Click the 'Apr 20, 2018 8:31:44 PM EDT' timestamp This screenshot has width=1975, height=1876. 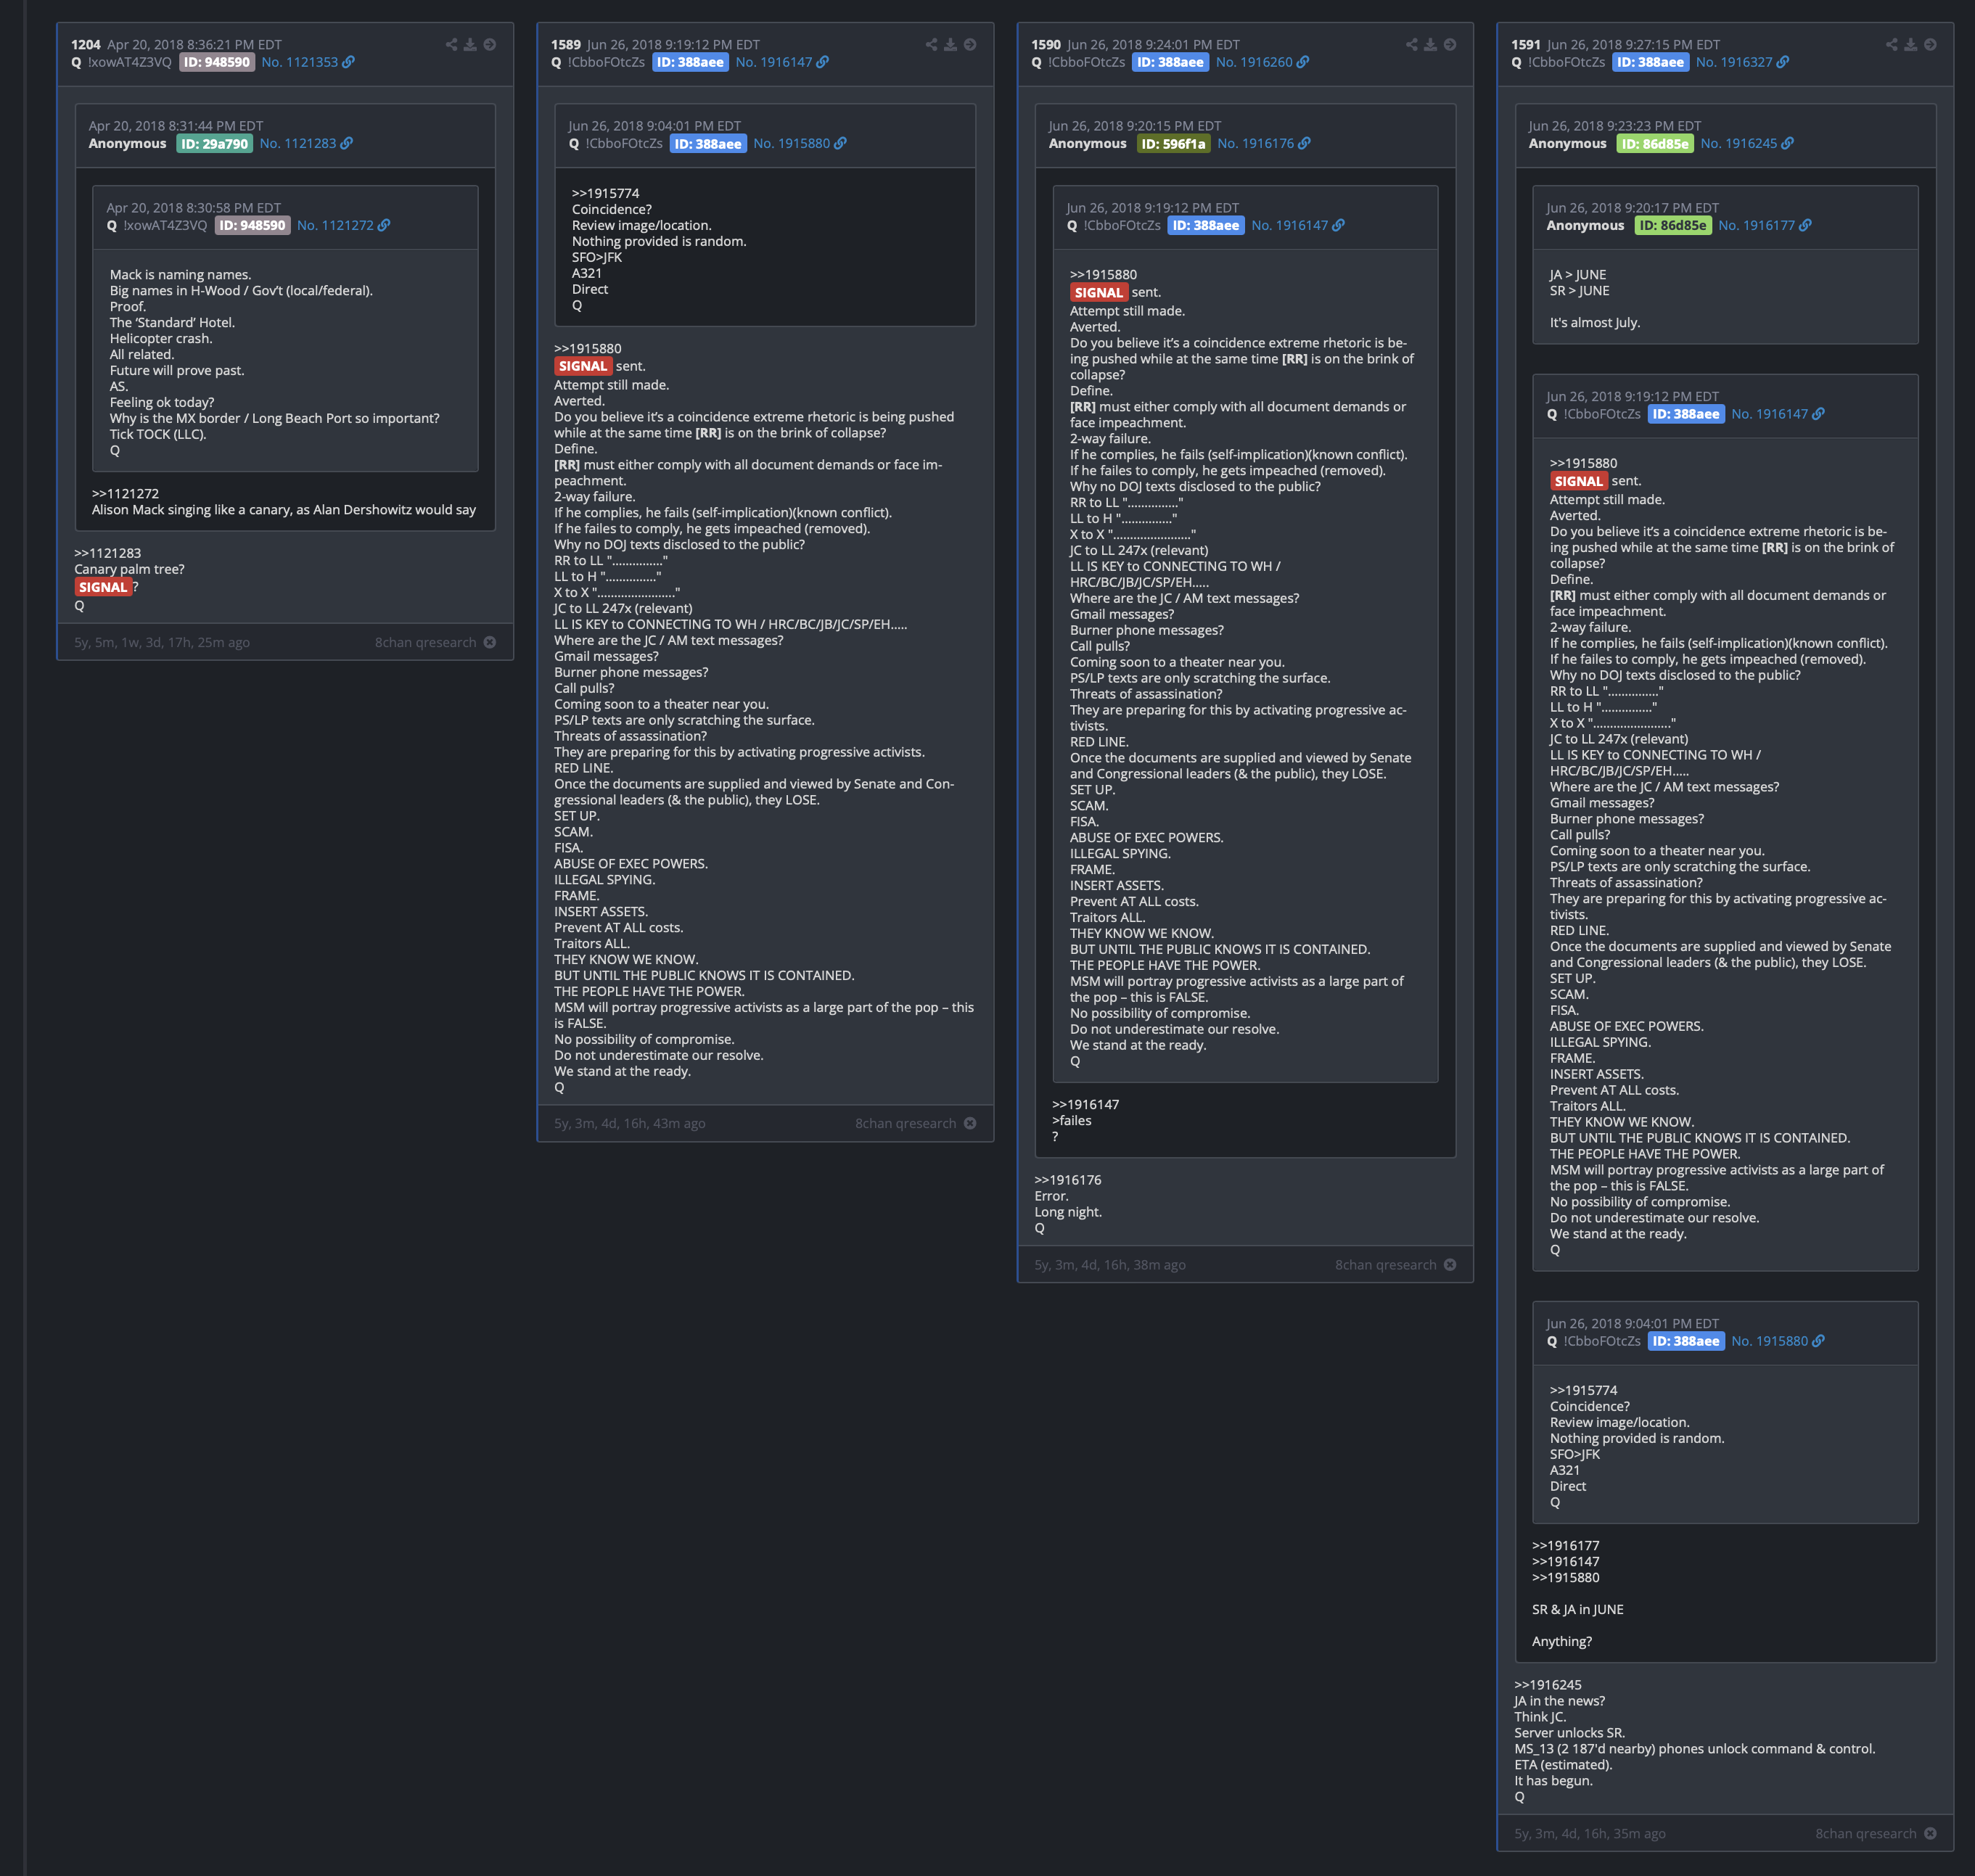click(176, 126)
